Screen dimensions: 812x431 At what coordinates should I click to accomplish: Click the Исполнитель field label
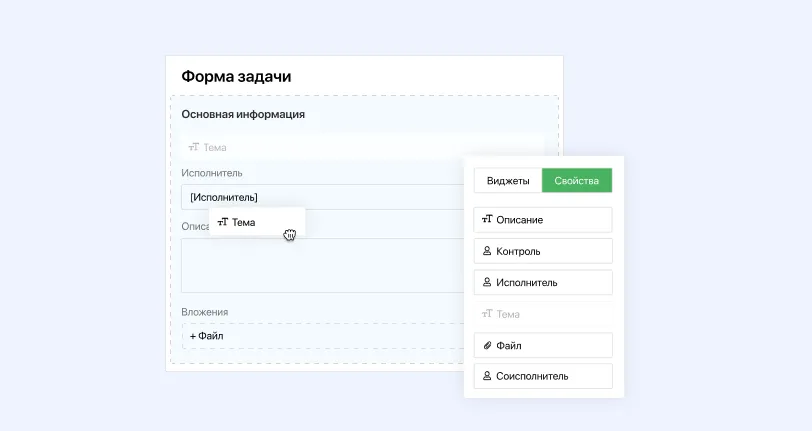[x=212, y=173]
